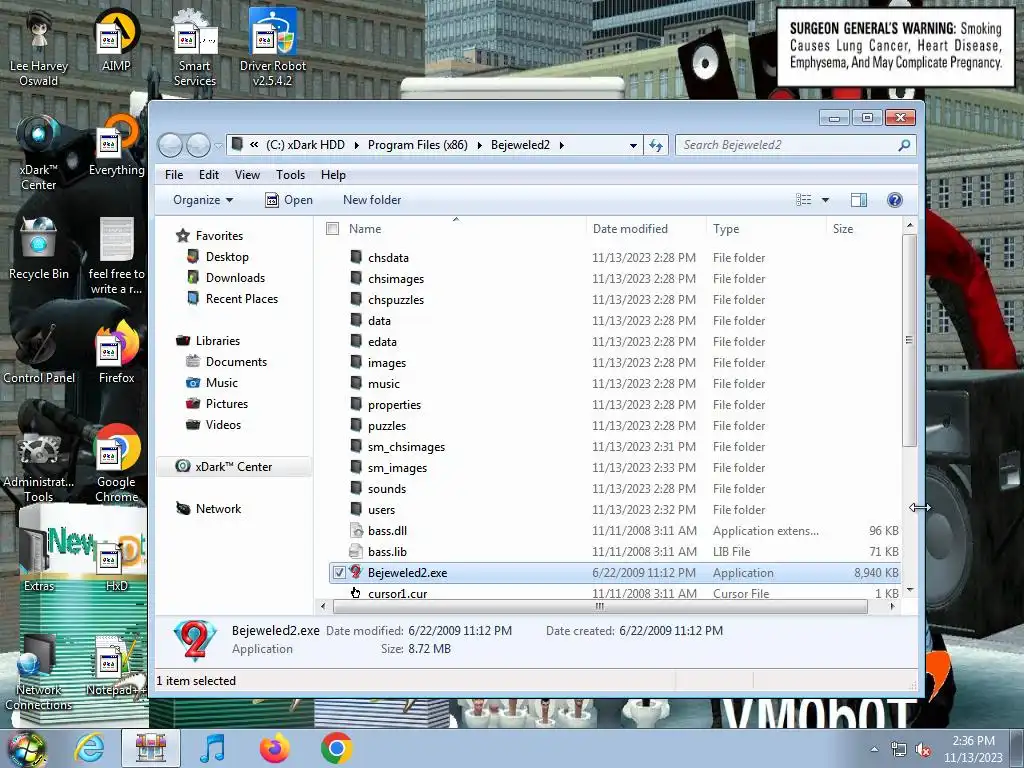Expand breadcrumb arrow after Bejeweled2

pos(562,145)
